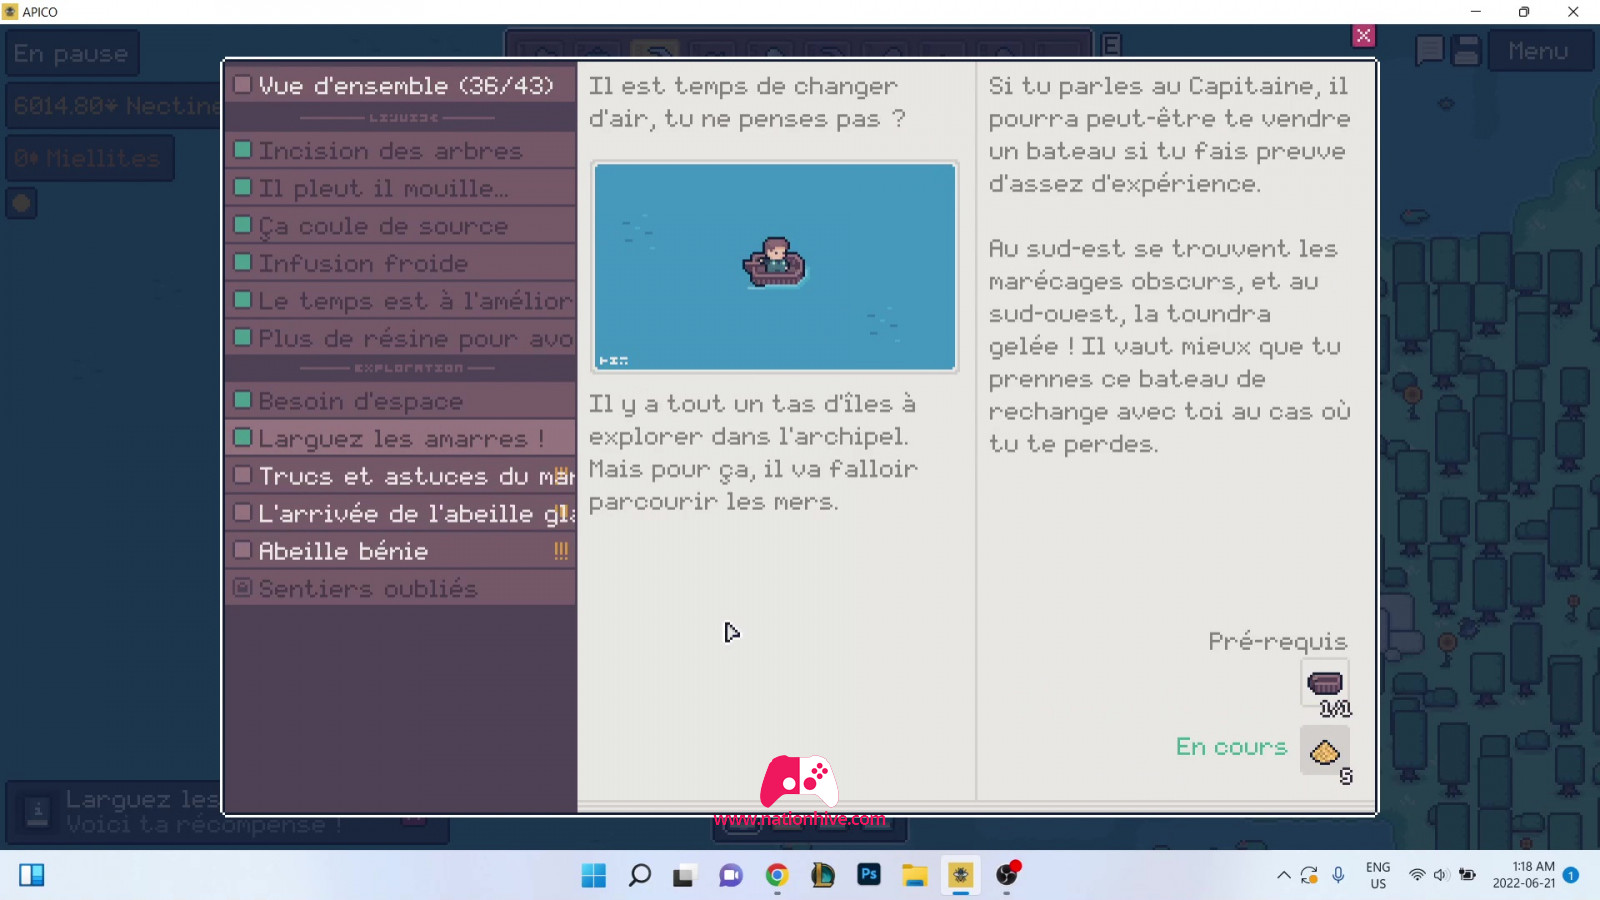
Task: Open quest Le temps est à l'amélior
Action: tap(401, 301)
